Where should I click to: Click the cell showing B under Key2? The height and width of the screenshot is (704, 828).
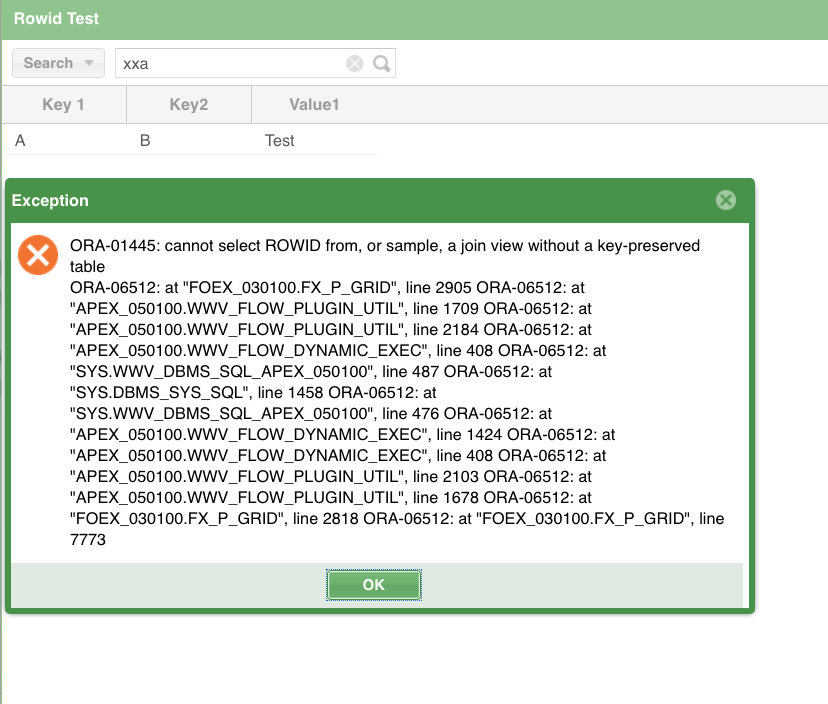click(x=144, y=140)
